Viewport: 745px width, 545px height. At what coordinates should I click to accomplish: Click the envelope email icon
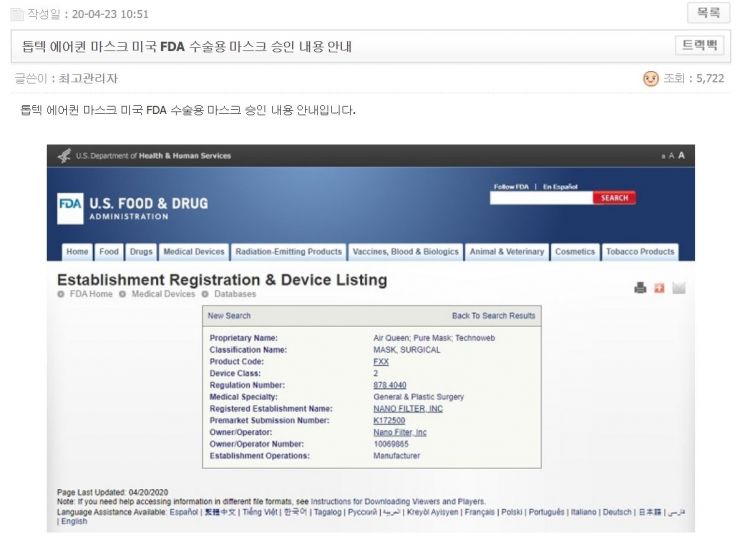[x=679, y=289]
